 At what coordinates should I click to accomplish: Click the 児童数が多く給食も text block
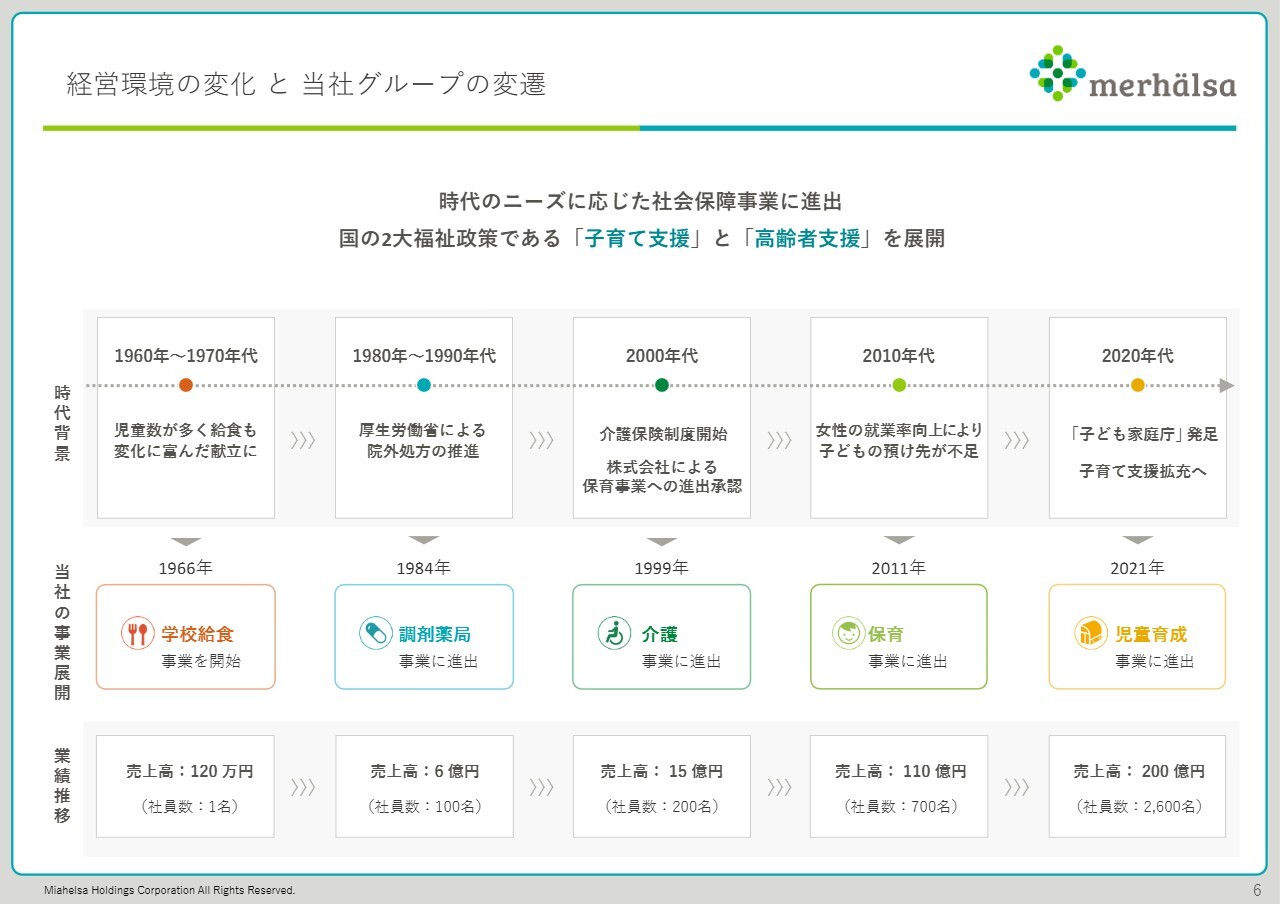pos(186,441)
